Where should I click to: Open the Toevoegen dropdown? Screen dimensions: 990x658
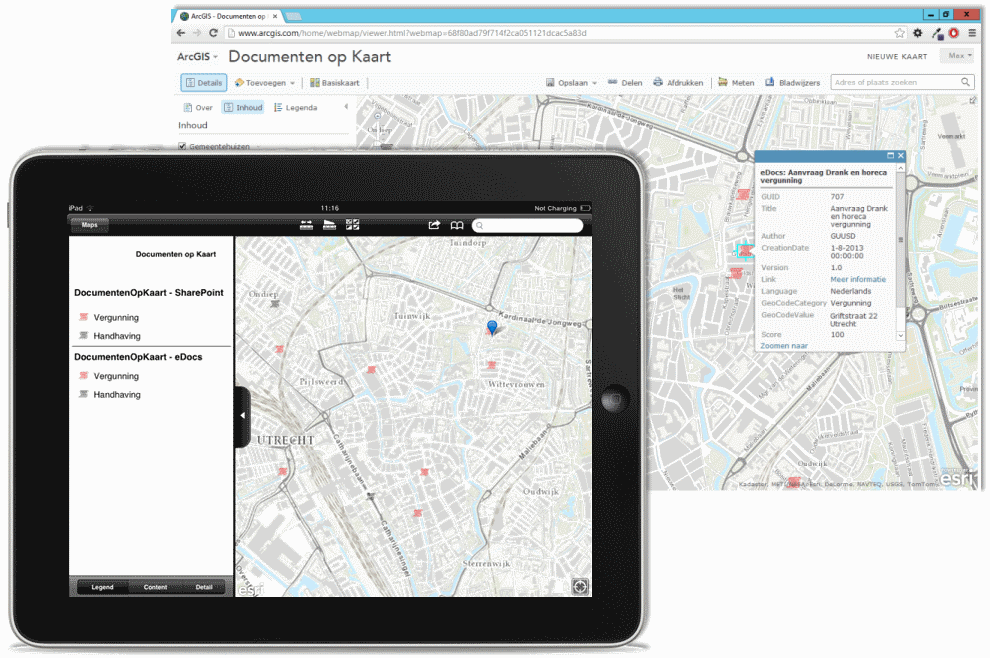coord(265,83)
